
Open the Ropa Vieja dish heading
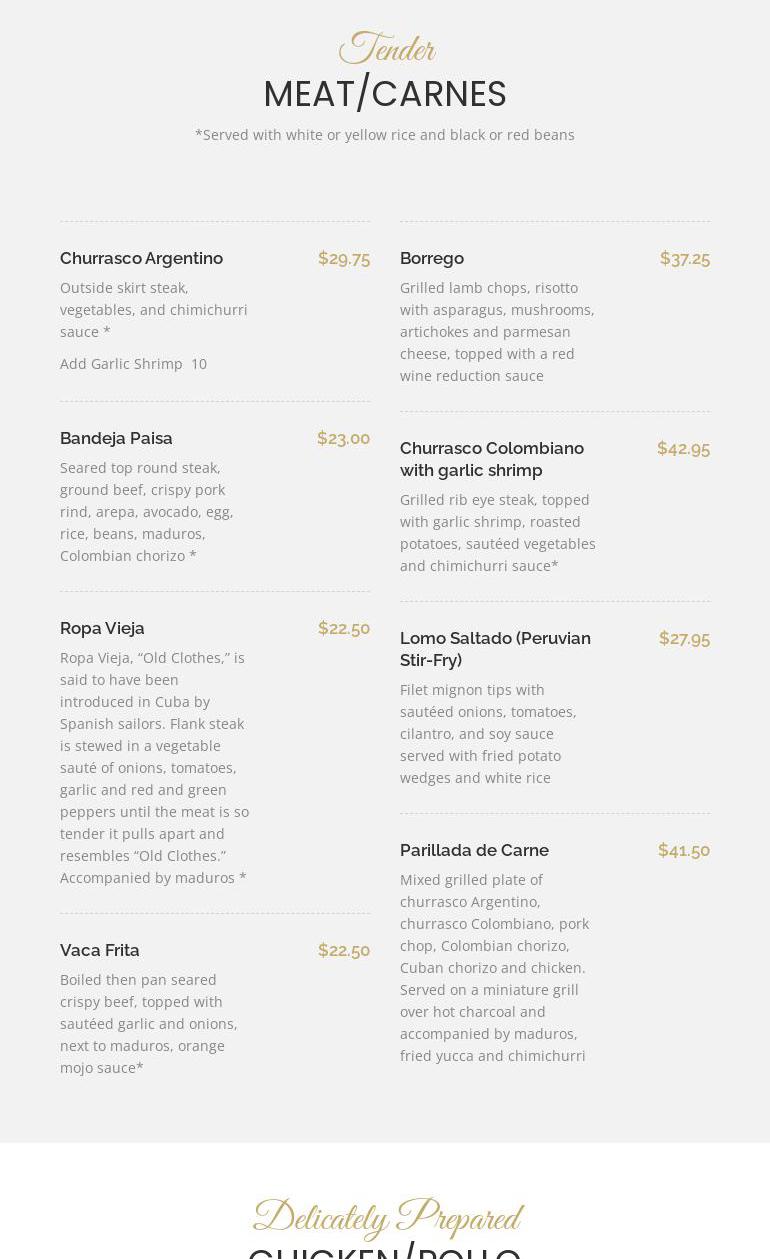coord(102,628)
